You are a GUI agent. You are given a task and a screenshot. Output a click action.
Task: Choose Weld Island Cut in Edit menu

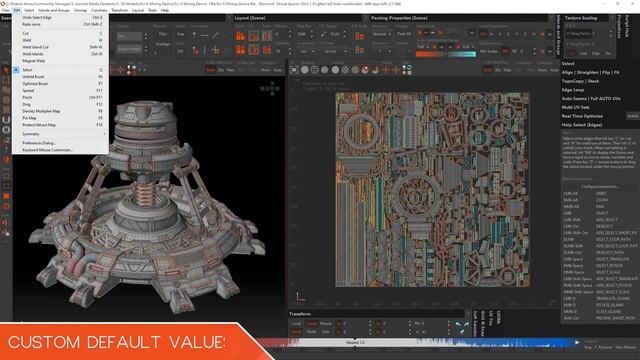click(x=60, y=47)
